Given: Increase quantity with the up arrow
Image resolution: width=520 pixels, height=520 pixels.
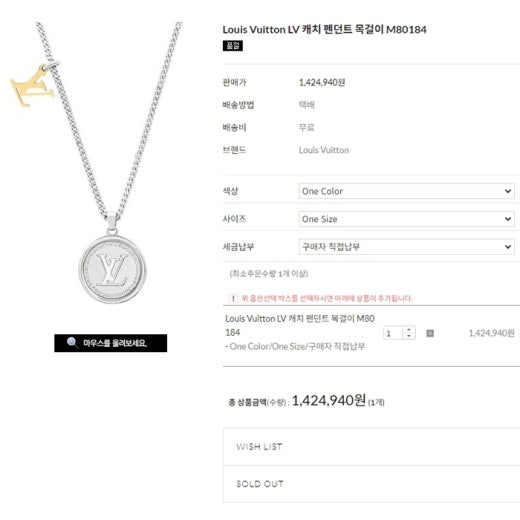Looking at the screenshot, I should point(409,330).
